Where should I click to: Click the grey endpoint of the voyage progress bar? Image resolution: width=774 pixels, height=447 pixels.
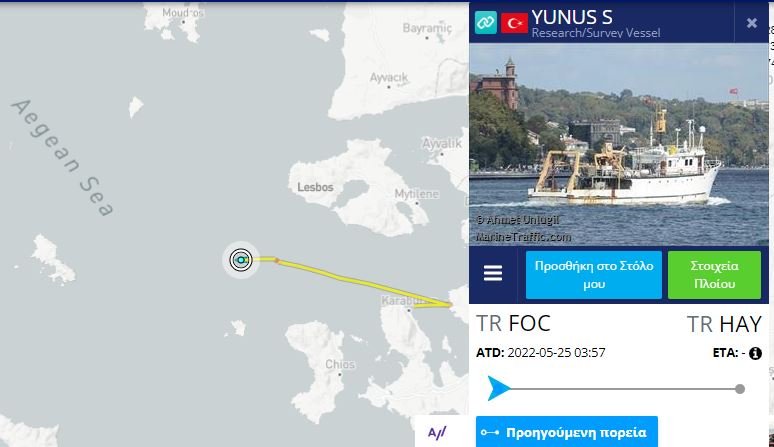coord(739,389)
